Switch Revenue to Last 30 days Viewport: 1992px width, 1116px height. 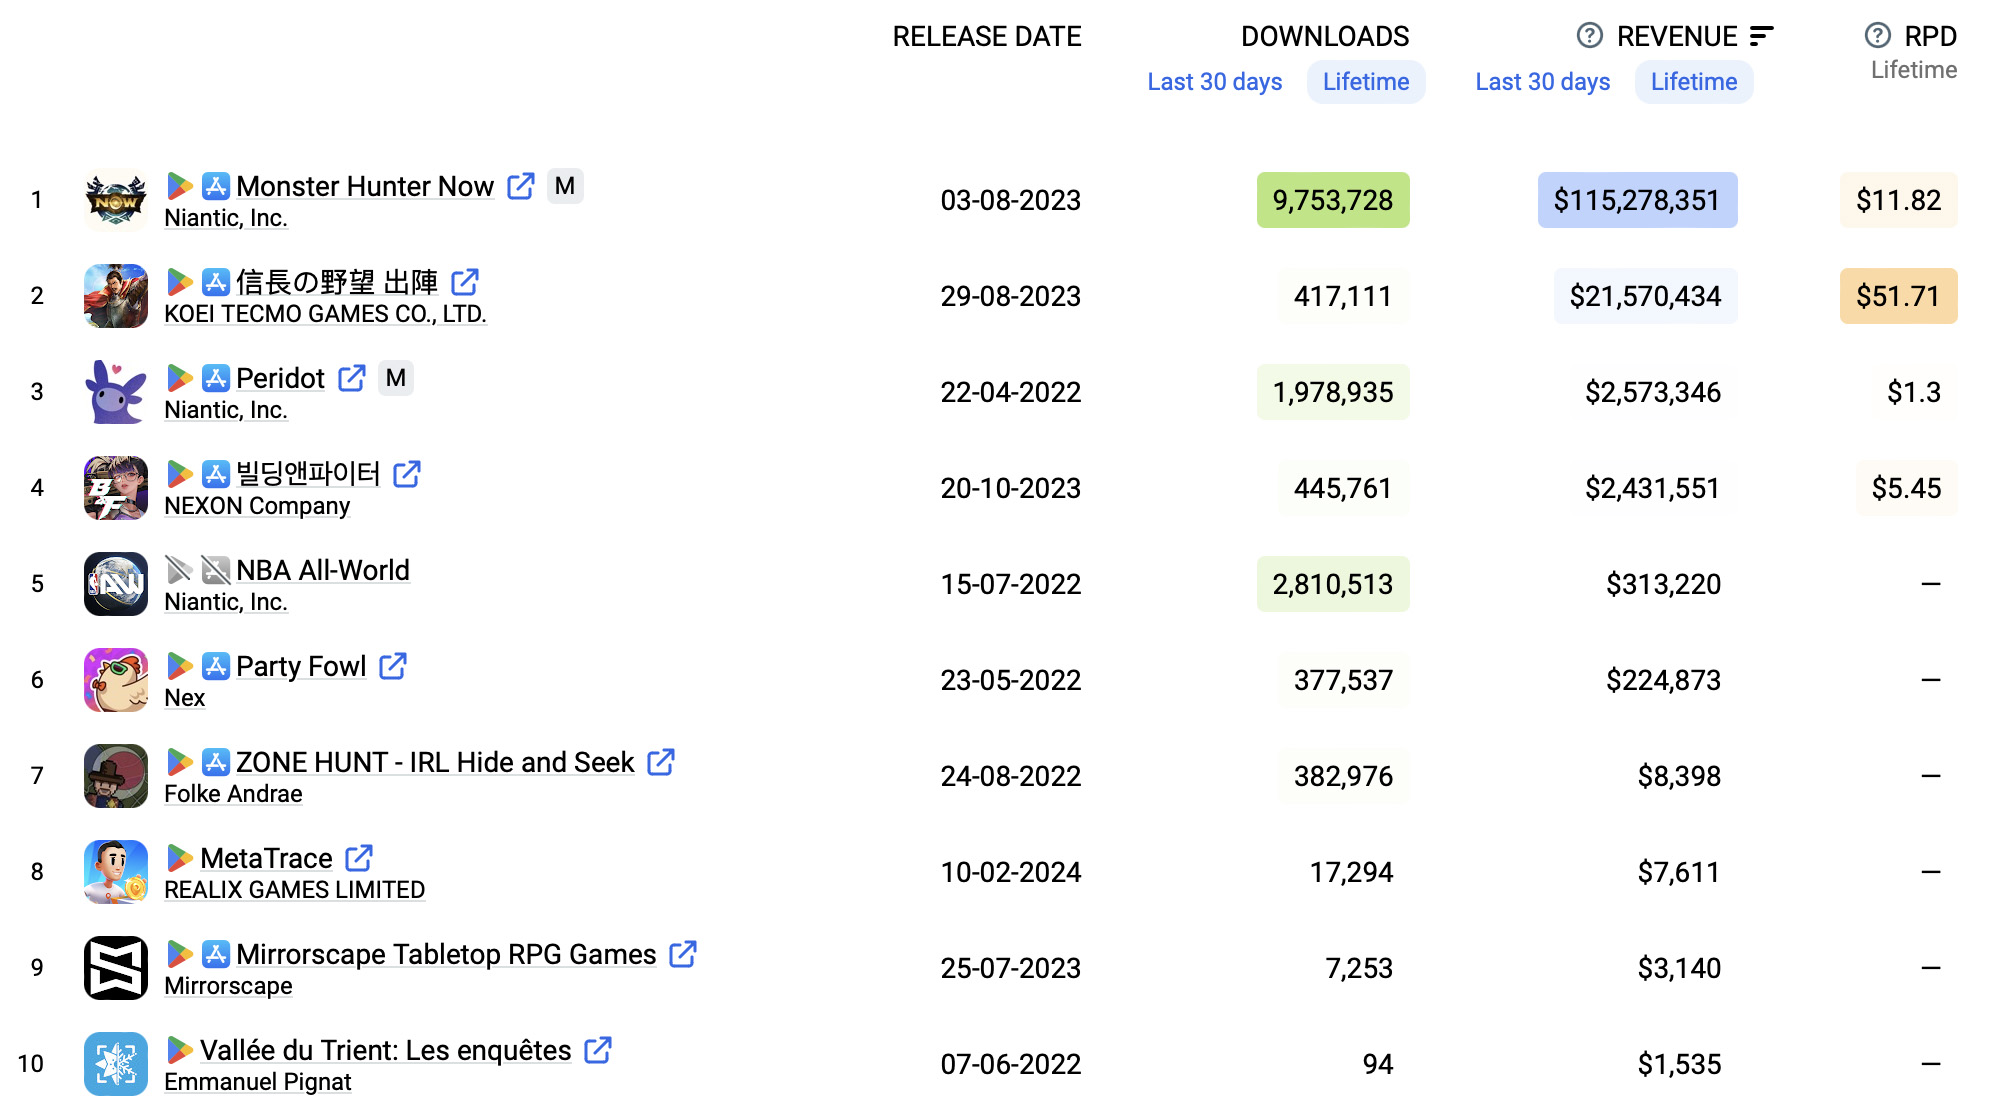pyautogui.click(x=1543, y=82)
